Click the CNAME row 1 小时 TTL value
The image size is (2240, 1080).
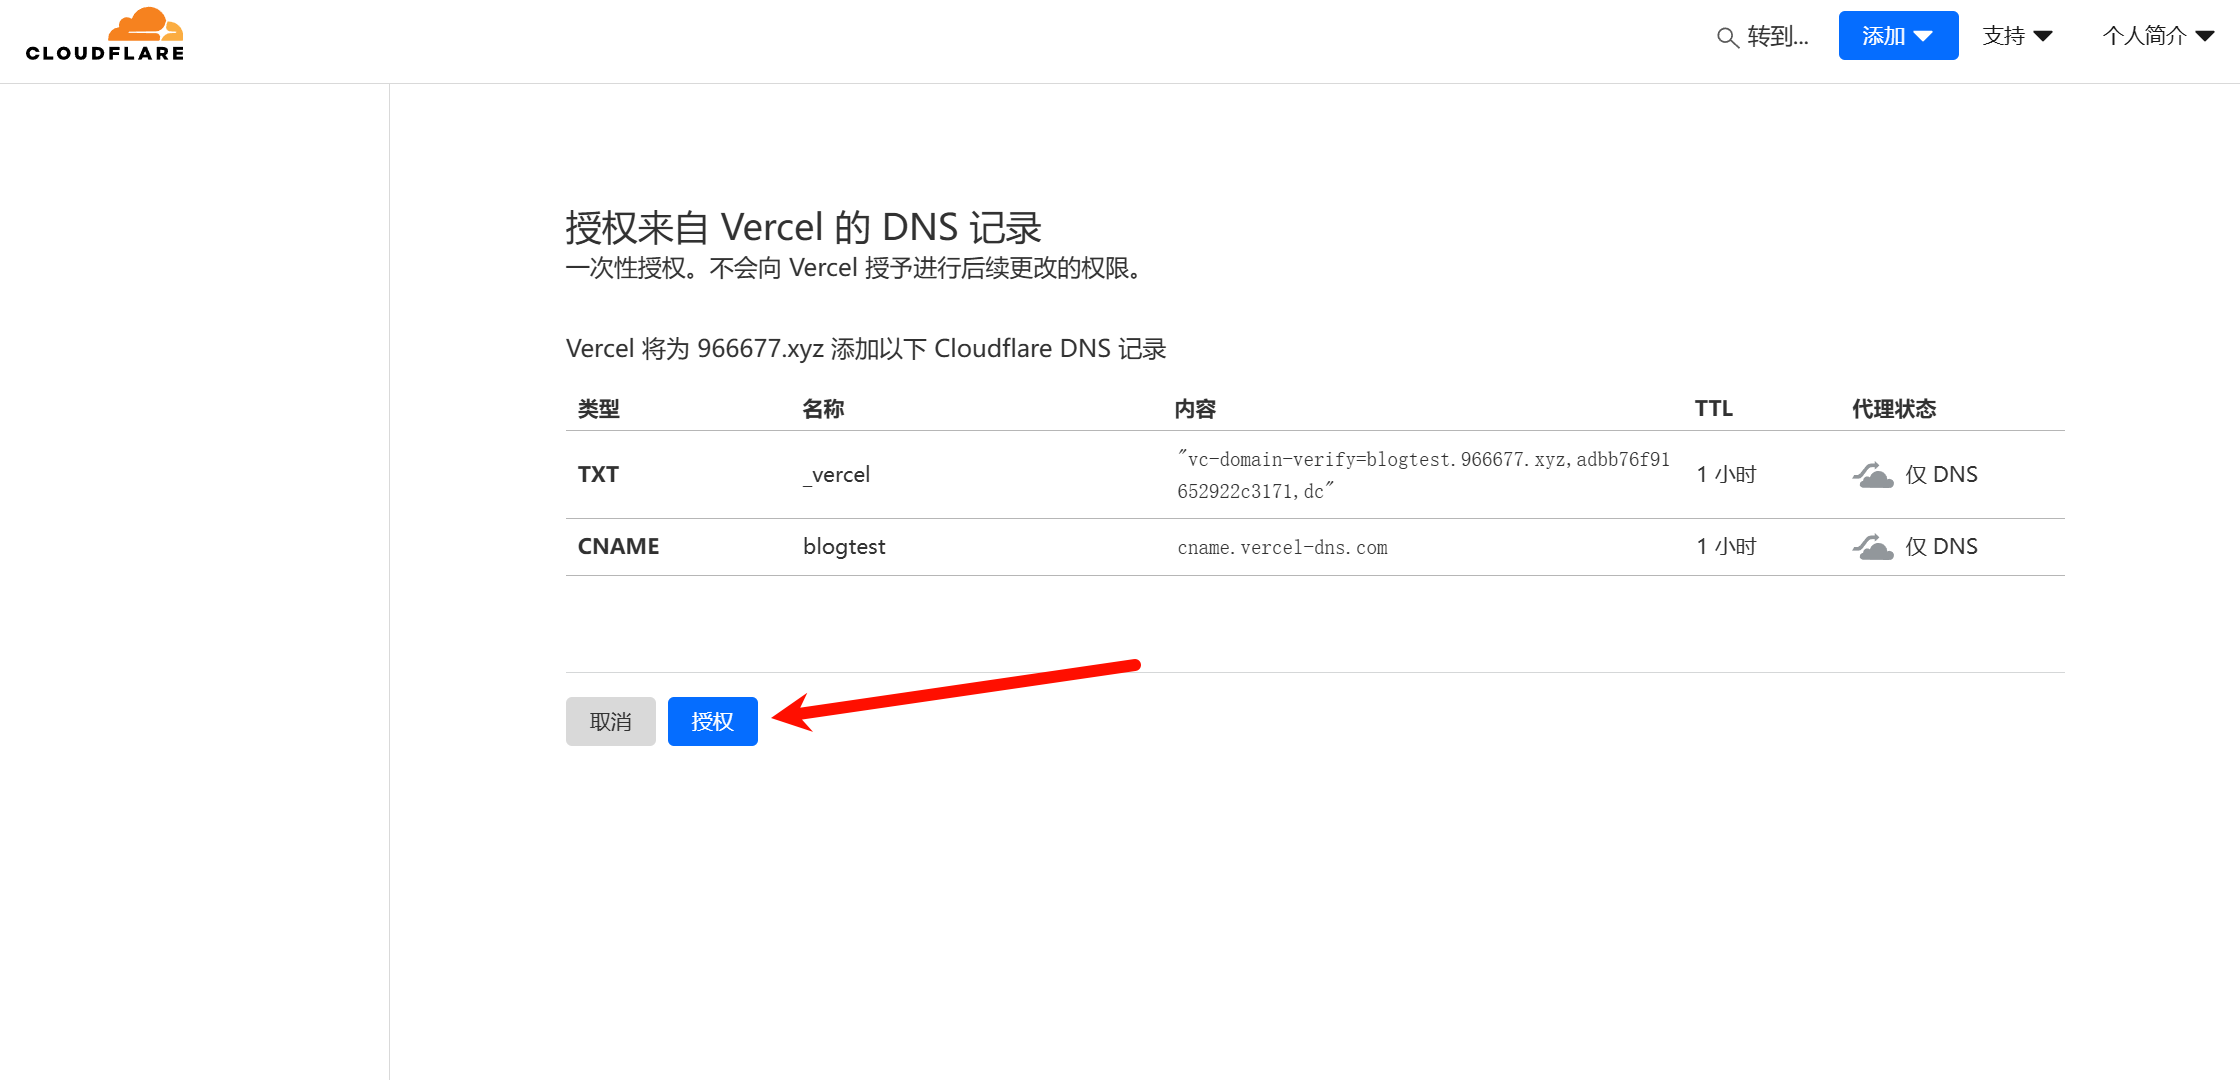[x=1727, y=547]
